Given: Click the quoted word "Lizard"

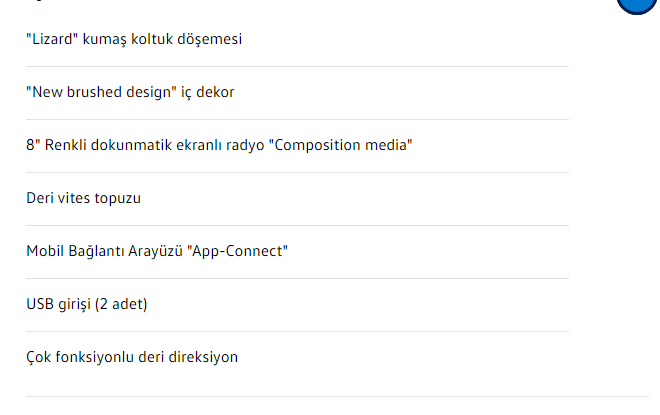Looking at the screenshot, I should pyautogui.click(x=53, y=40).
